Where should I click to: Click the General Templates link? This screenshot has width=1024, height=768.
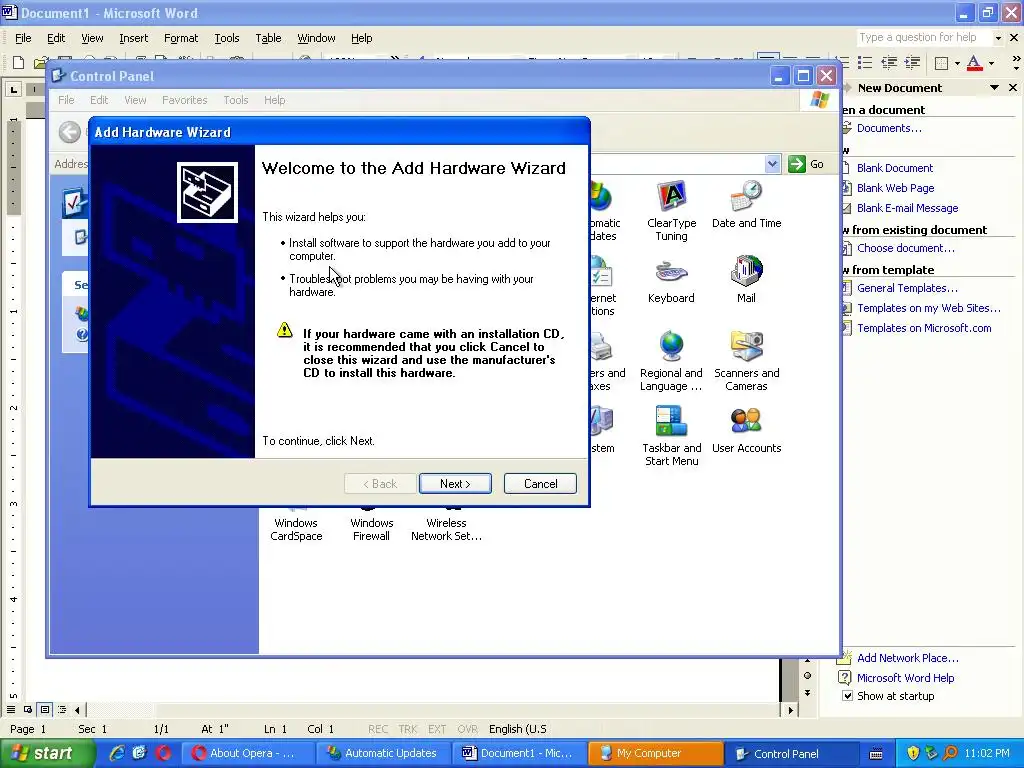point(907,288)
